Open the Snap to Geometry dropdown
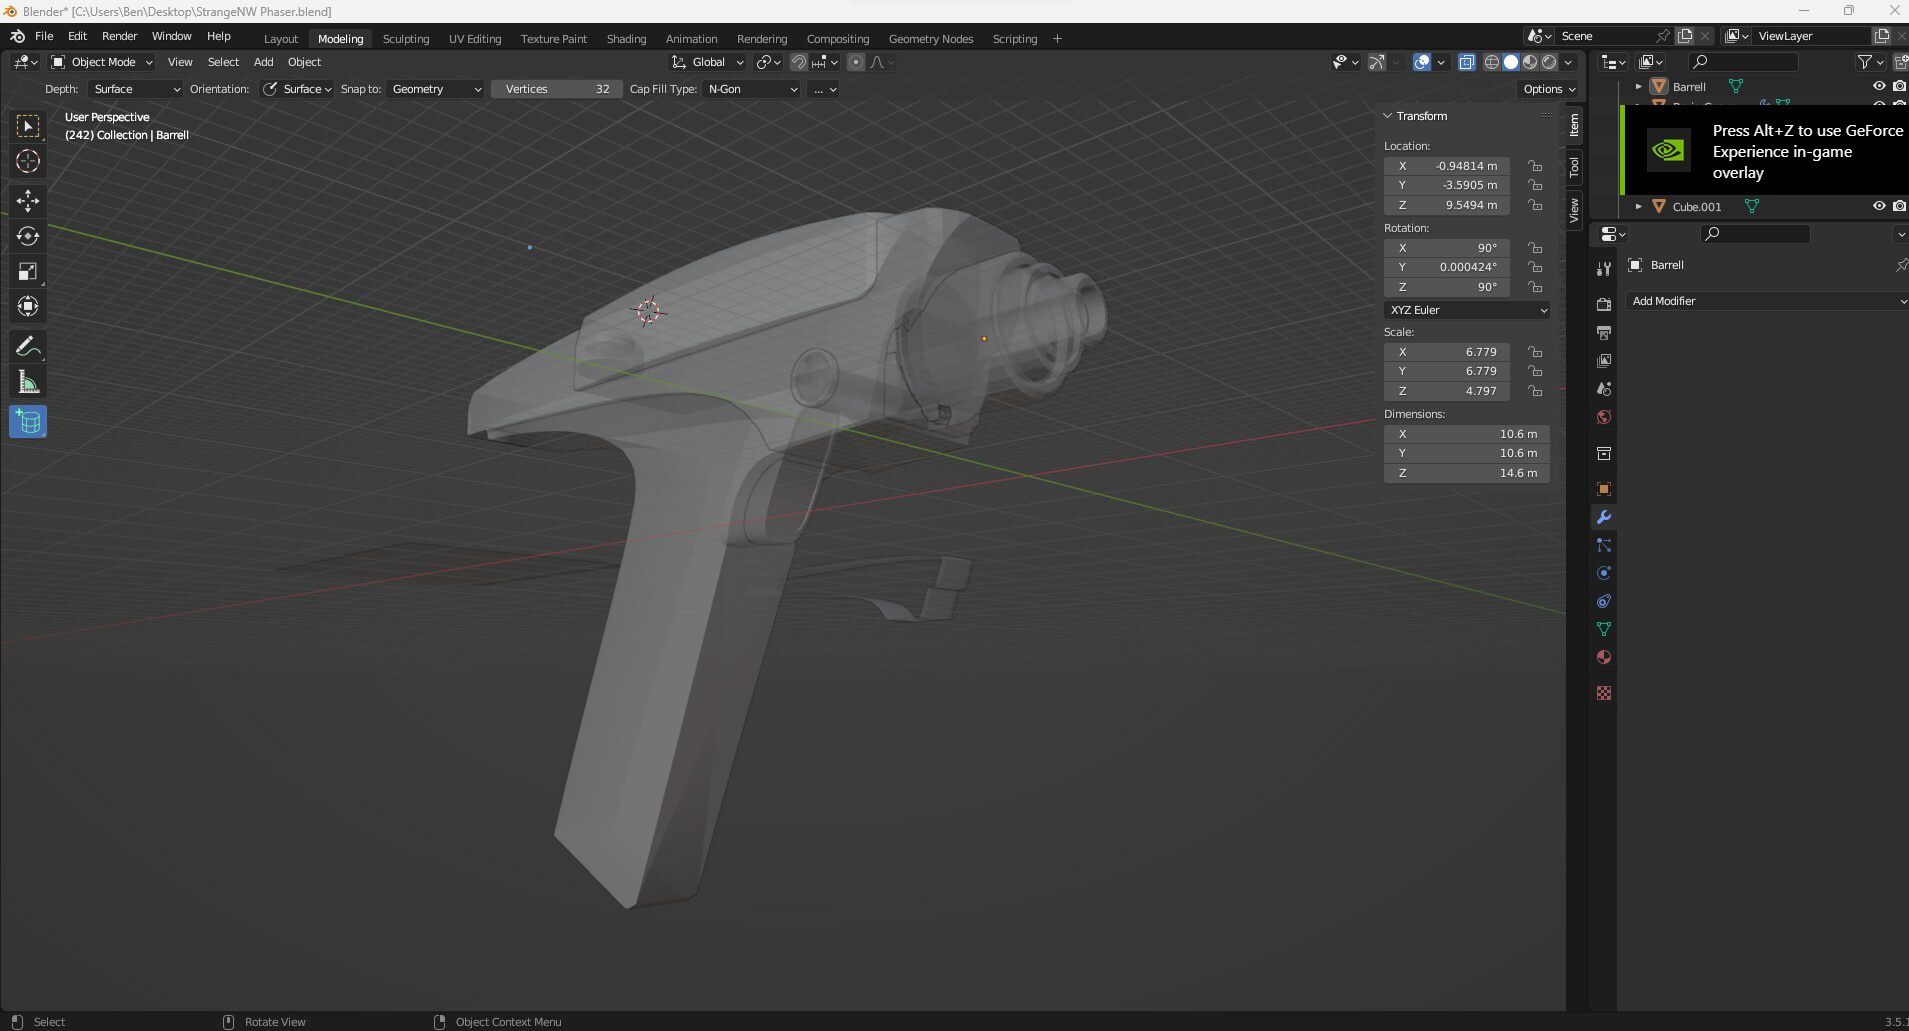Image resolution: width=1909 pixels, height=1031 pixels. pyautogui.click(x=435, y=89)
